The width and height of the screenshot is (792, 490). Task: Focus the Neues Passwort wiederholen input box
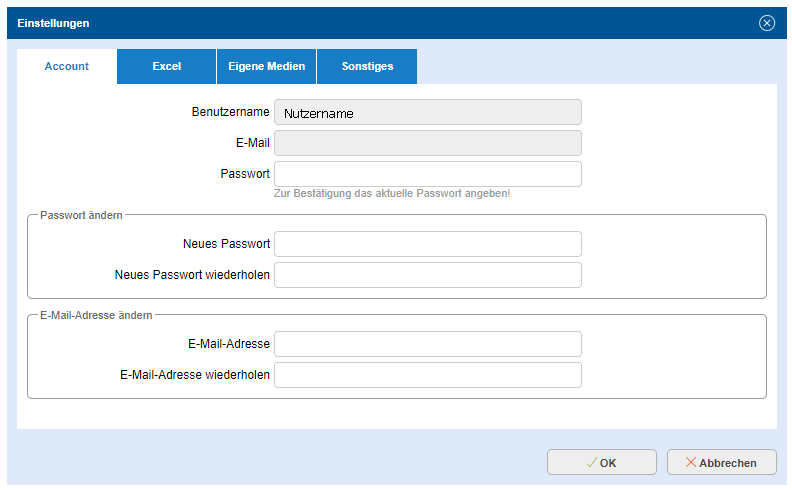tap(427, 275)
